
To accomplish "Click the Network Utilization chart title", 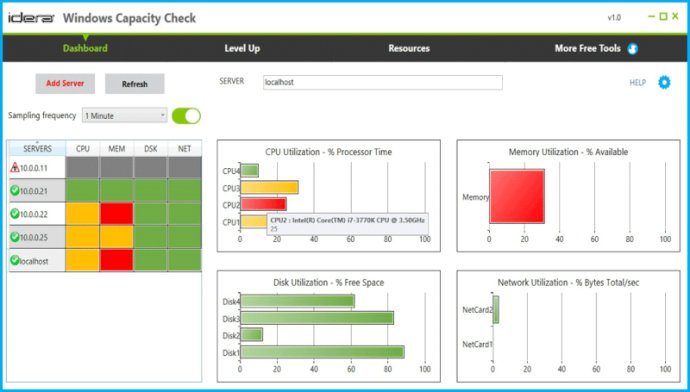I will click(x=568, y=282).
